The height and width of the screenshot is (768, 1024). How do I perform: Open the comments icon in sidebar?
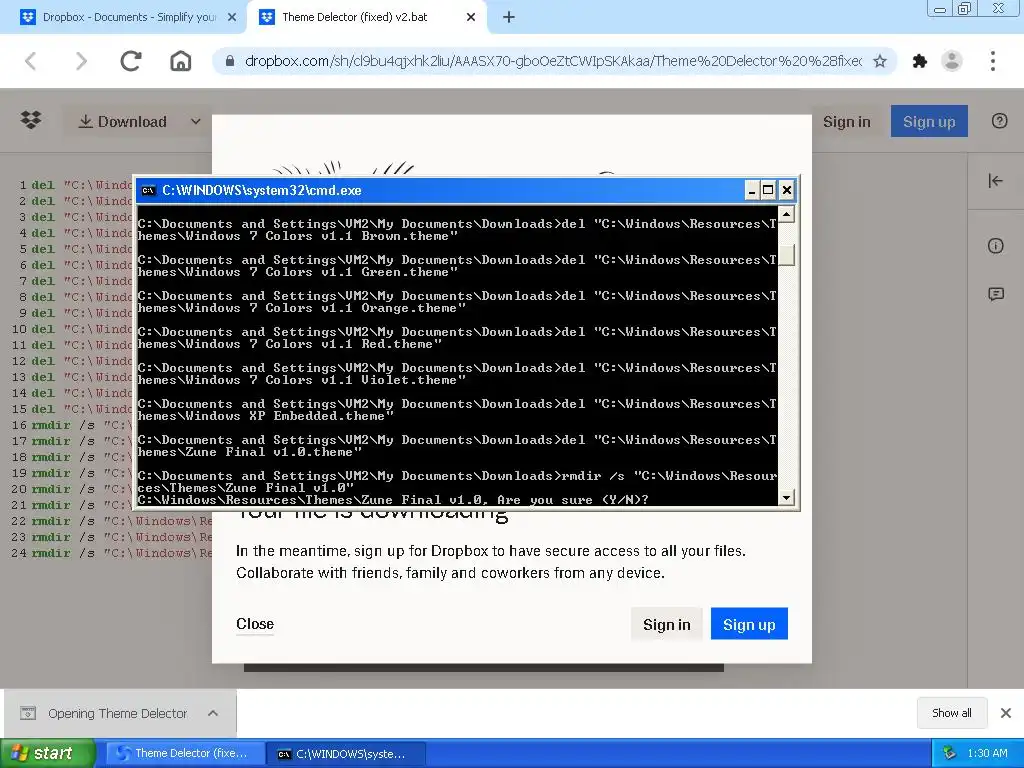pos(995,295)
